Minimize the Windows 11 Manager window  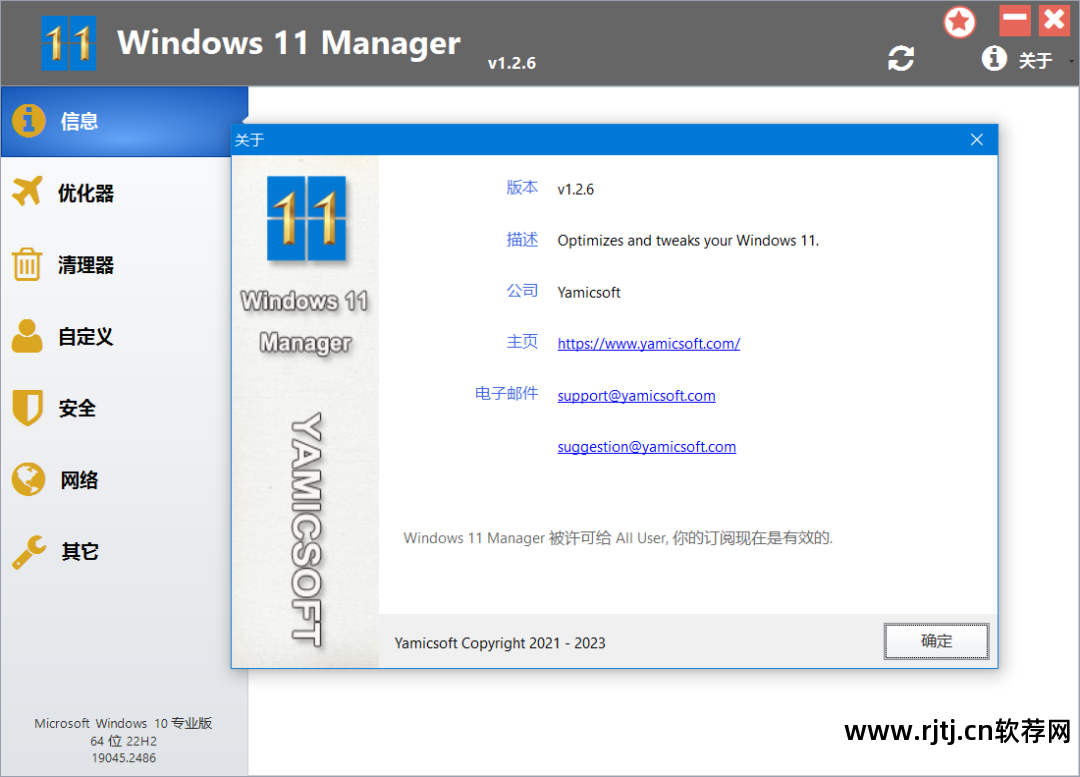coord(1015,21)
